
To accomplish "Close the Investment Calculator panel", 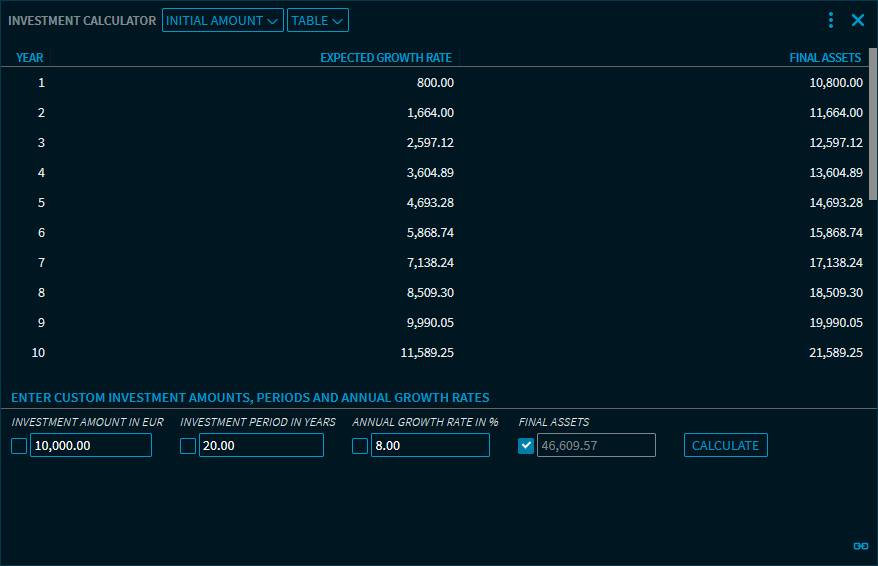I will [858, 20].
